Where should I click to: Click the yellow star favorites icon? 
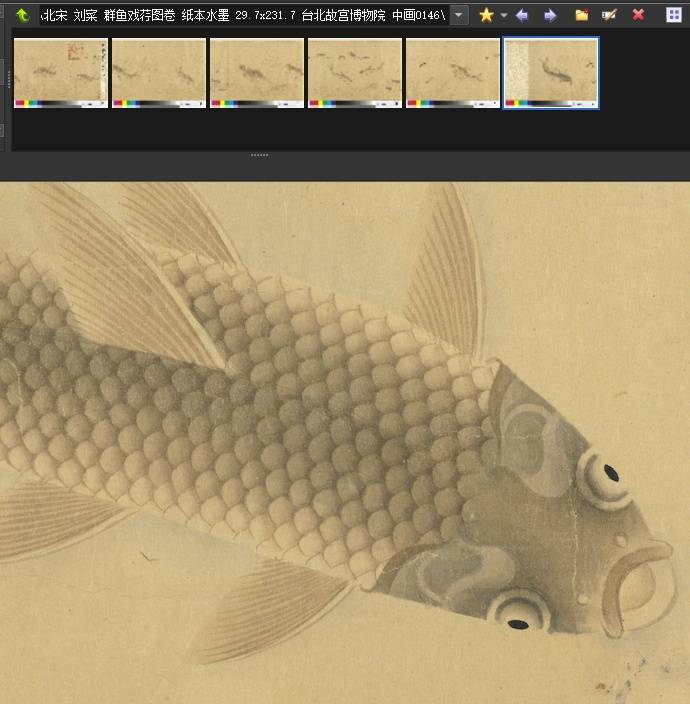(486, 15)
